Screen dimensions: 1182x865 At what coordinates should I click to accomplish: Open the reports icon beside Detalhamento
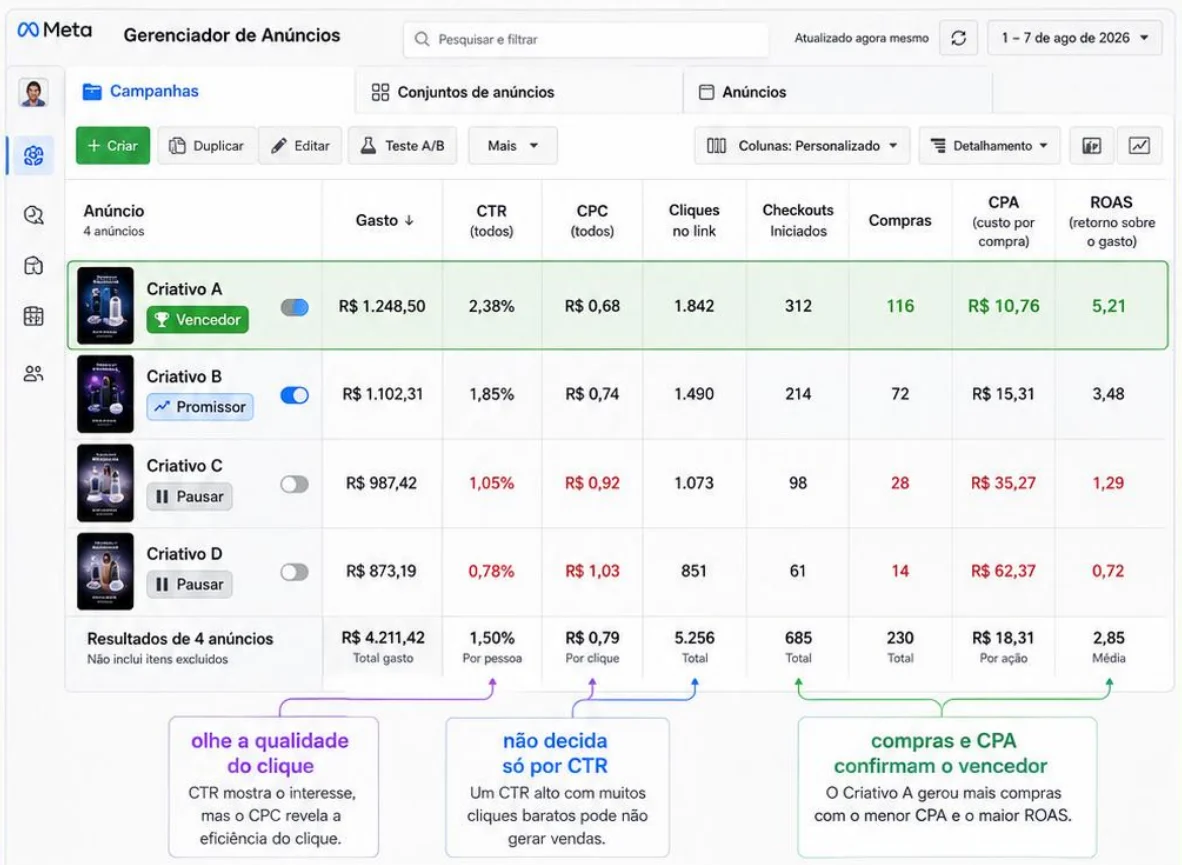point(1092,146)
